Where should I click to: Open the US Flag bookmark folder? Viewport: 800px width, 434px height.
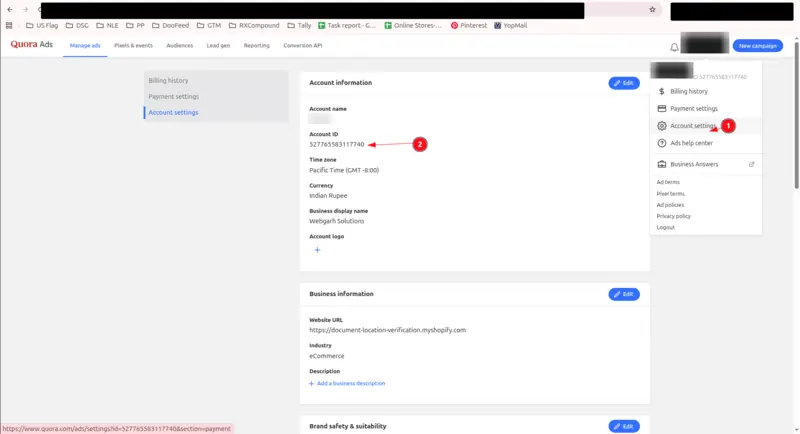click(x=42, y=25)
